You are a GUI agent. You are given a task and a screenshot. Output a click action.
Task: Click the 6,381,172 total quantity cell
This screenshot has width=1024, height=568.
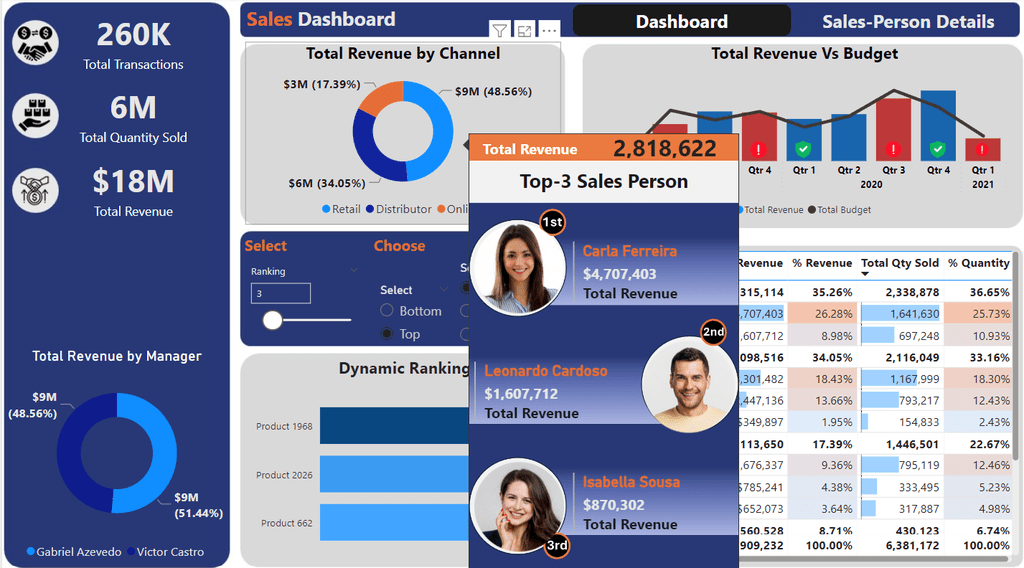(x=912, y=545)
